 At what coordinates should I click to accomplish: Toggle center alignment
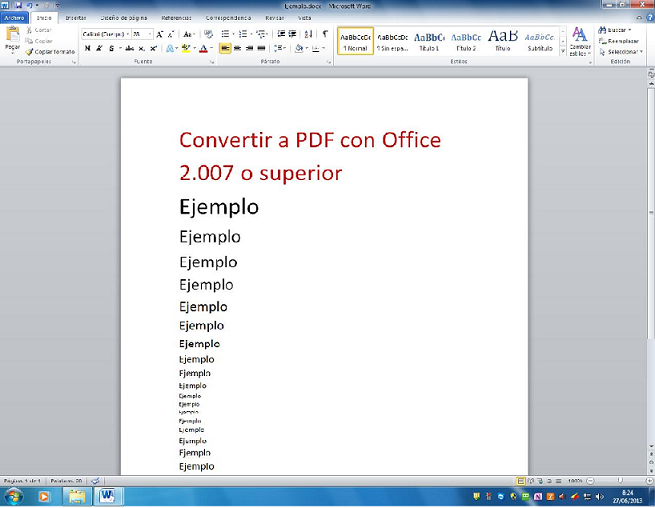[x=237, y=48]
